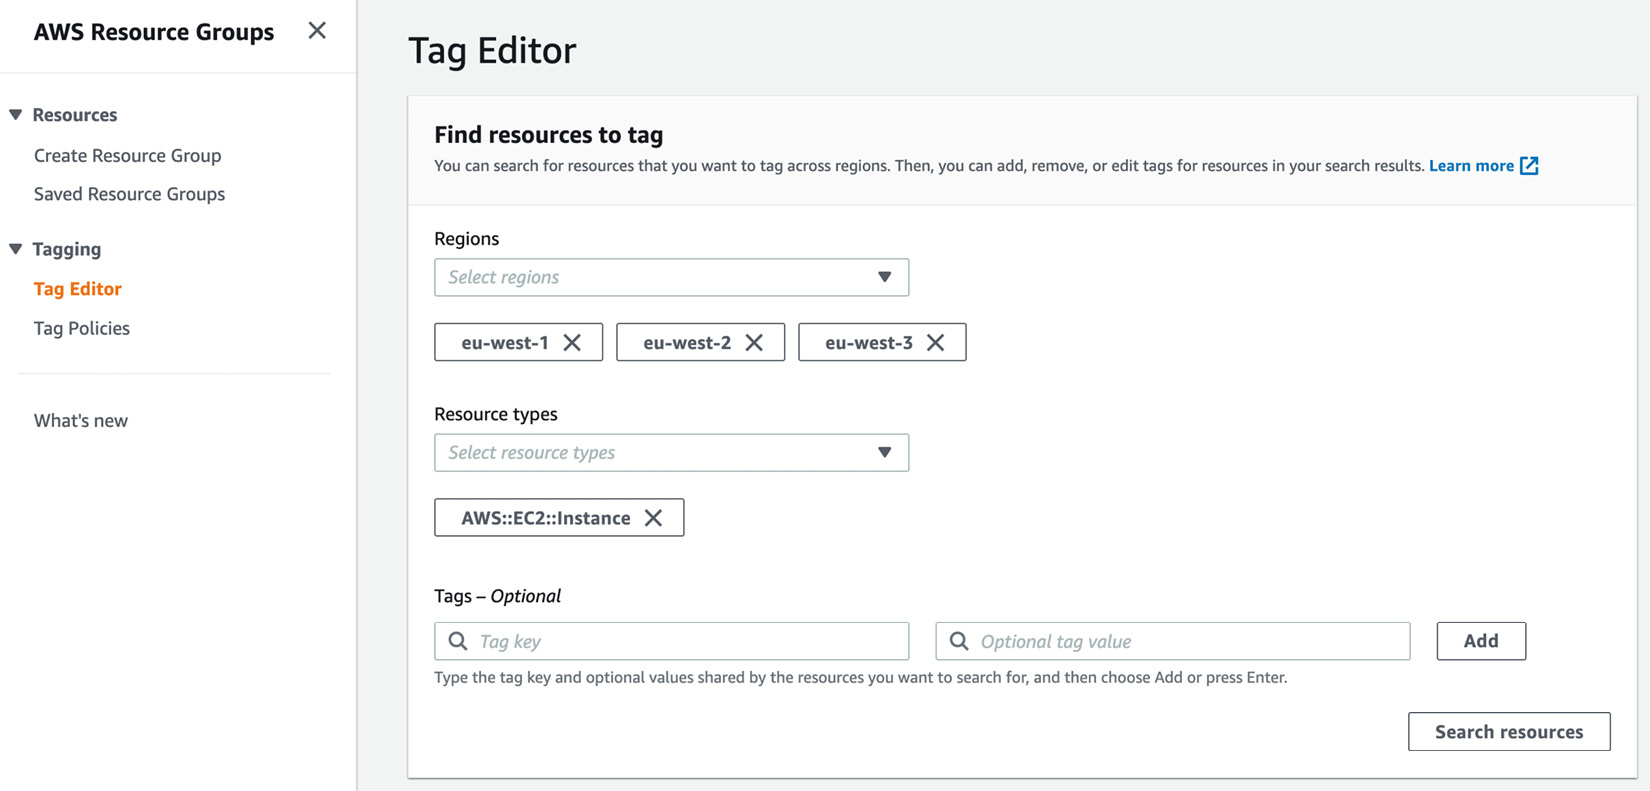Focus the Tag key input field
This screenshot has width=1650, height=791.
tap(672, 641)
